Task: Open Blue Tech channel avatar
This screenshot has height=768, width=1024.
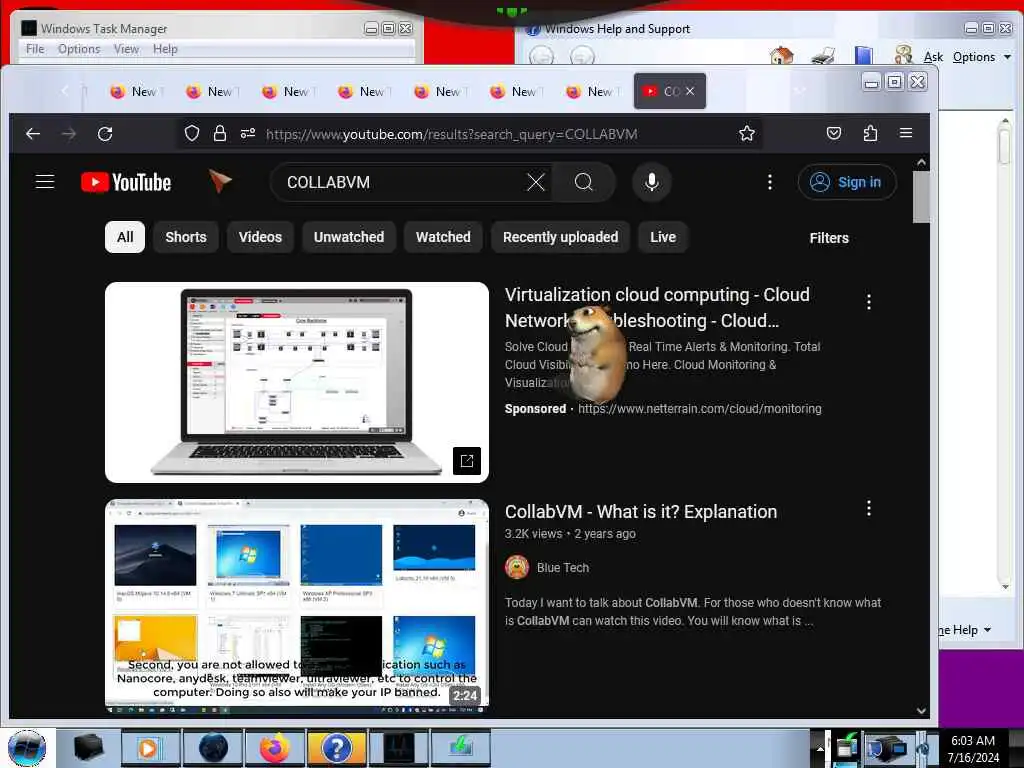Action: (x=517, y=568)
